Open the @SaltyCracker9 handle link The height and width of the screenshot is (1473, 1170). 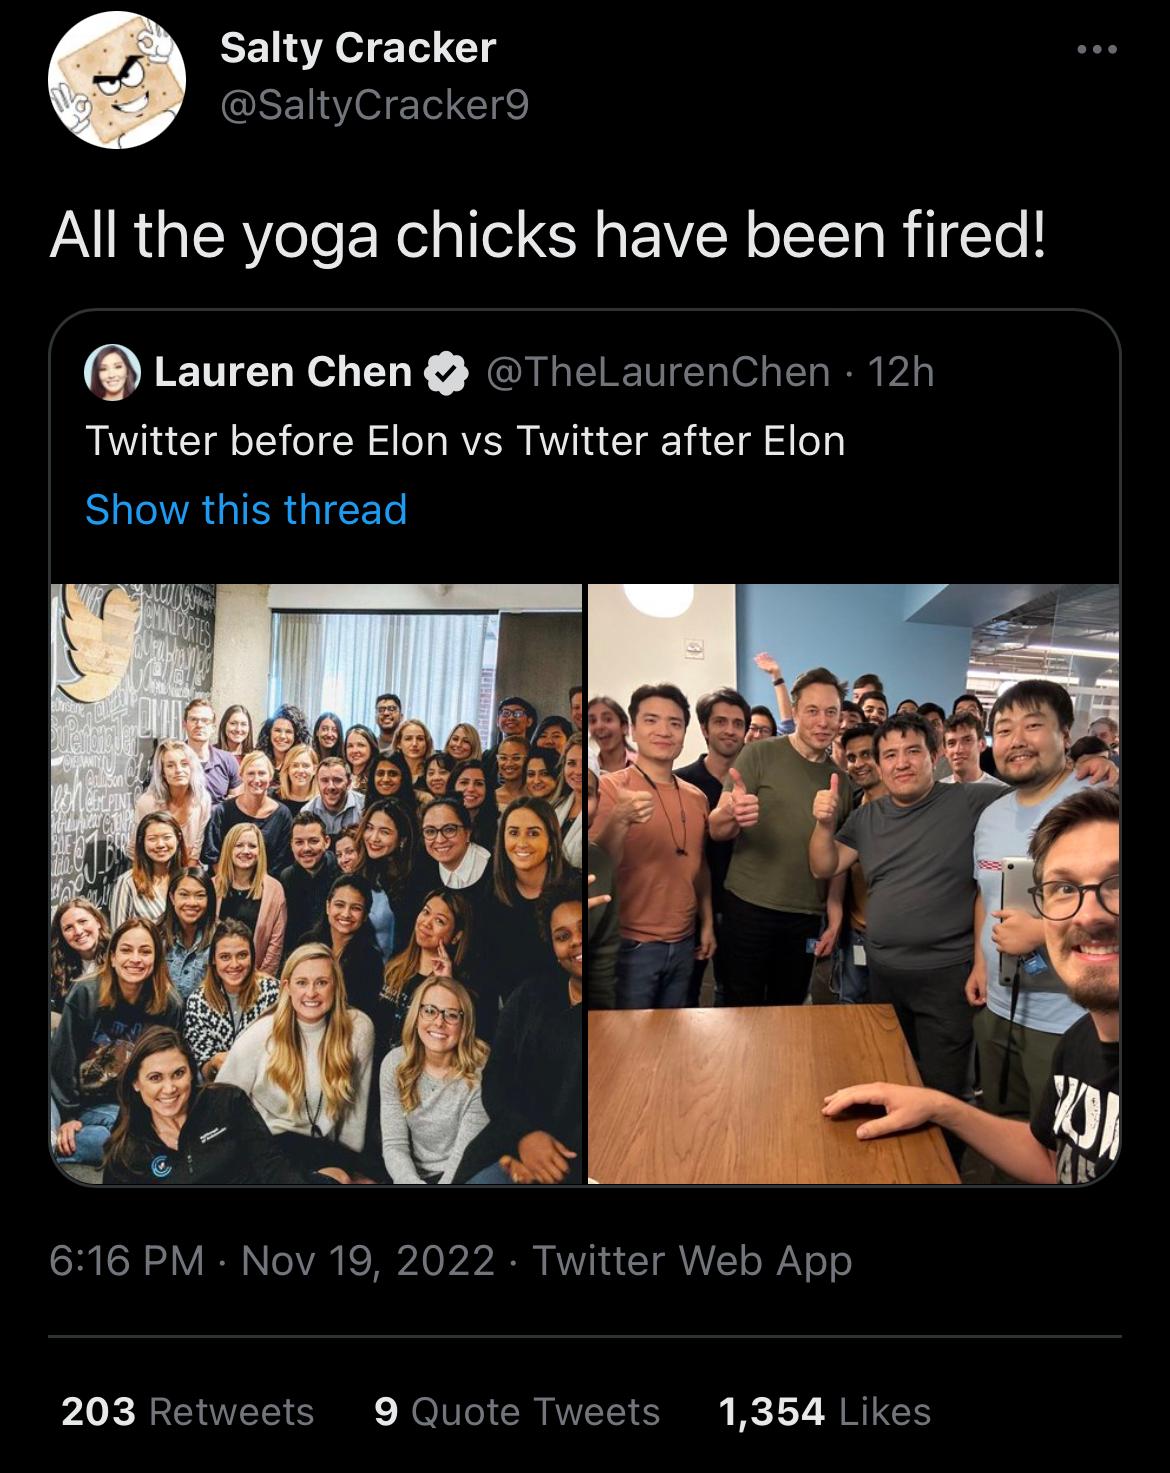(x=373, y=104)
